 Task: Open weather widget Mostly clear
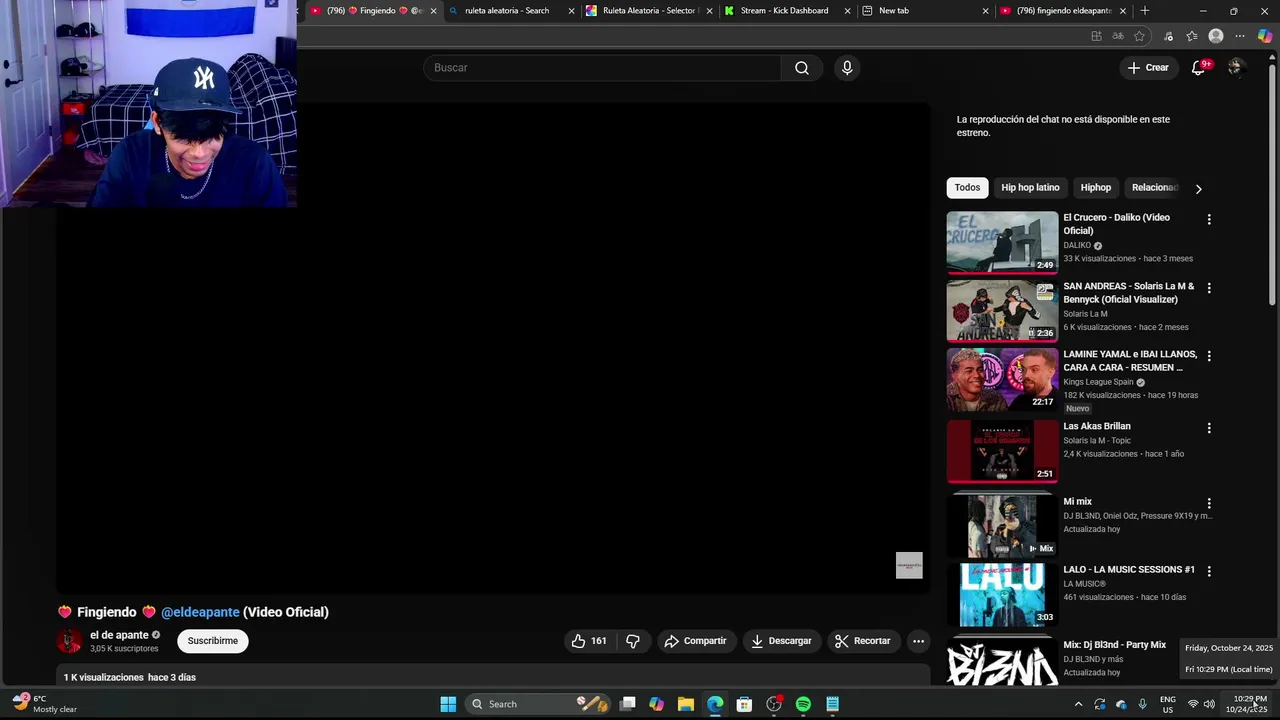coord(45,704)
